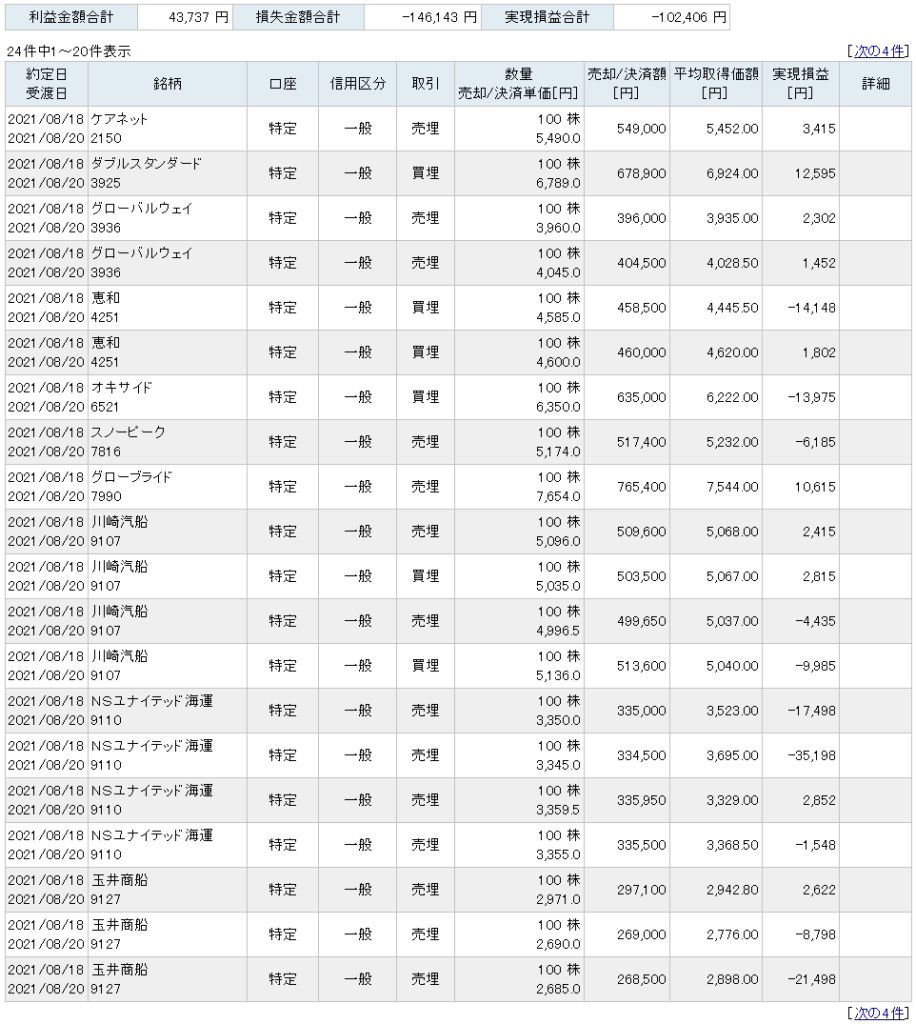This screenshot has width=916, height=1024.
Task: Click the 利益金額合計 value 43,737 円
Action: 198,18
